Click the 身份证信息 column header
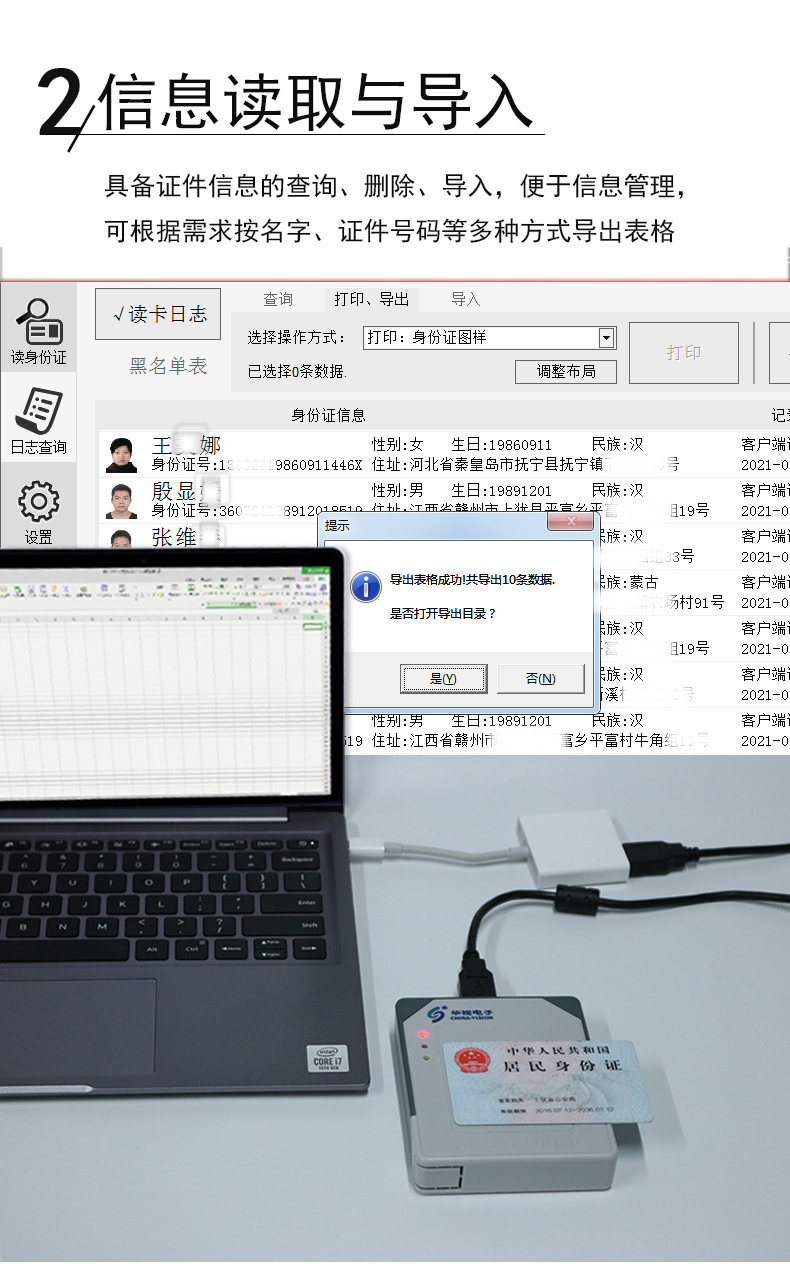Screen dimensions: 790x1274 [x=328, y=415]
